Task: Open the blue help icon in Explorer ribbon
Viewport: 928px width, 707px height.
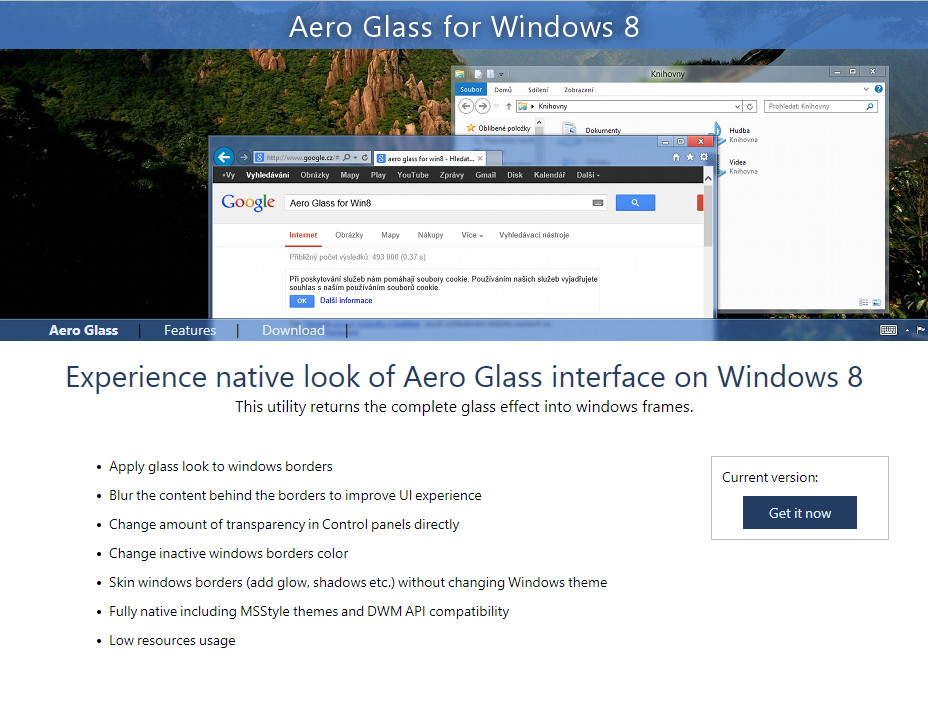Action: pos(879,89)
